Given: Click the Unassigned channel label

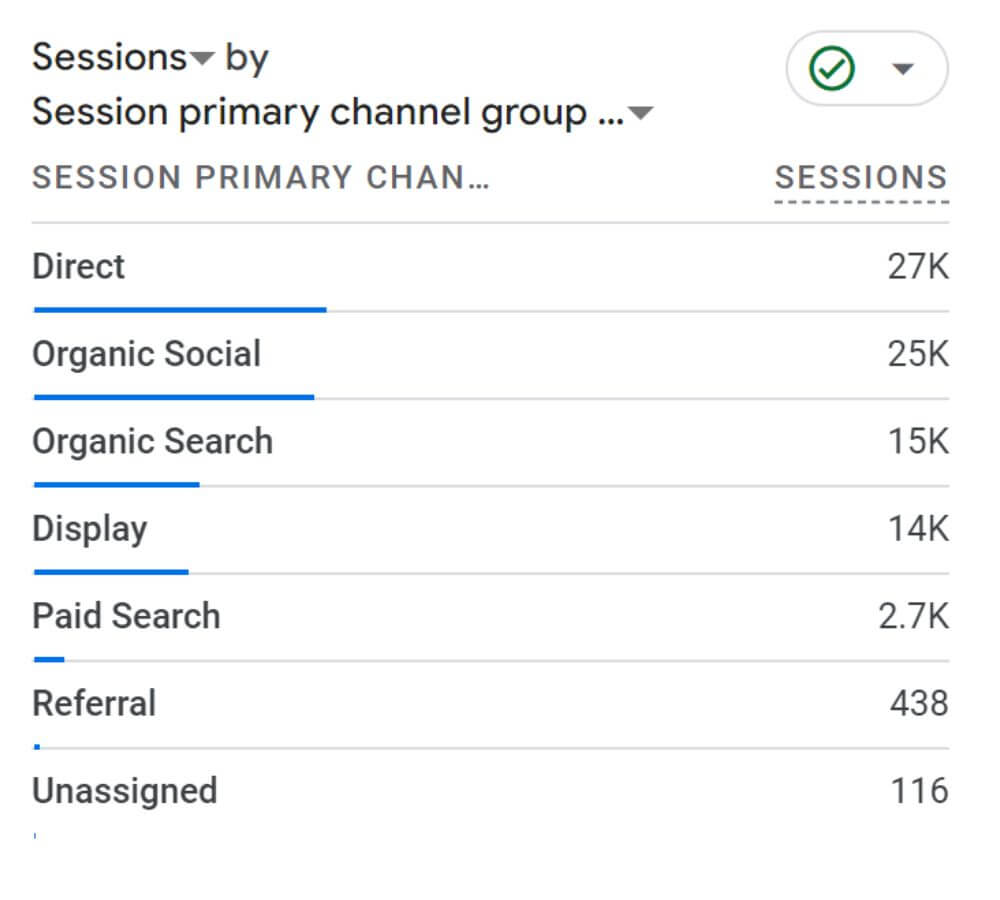Looking at the screenshot, I should 125,792.
